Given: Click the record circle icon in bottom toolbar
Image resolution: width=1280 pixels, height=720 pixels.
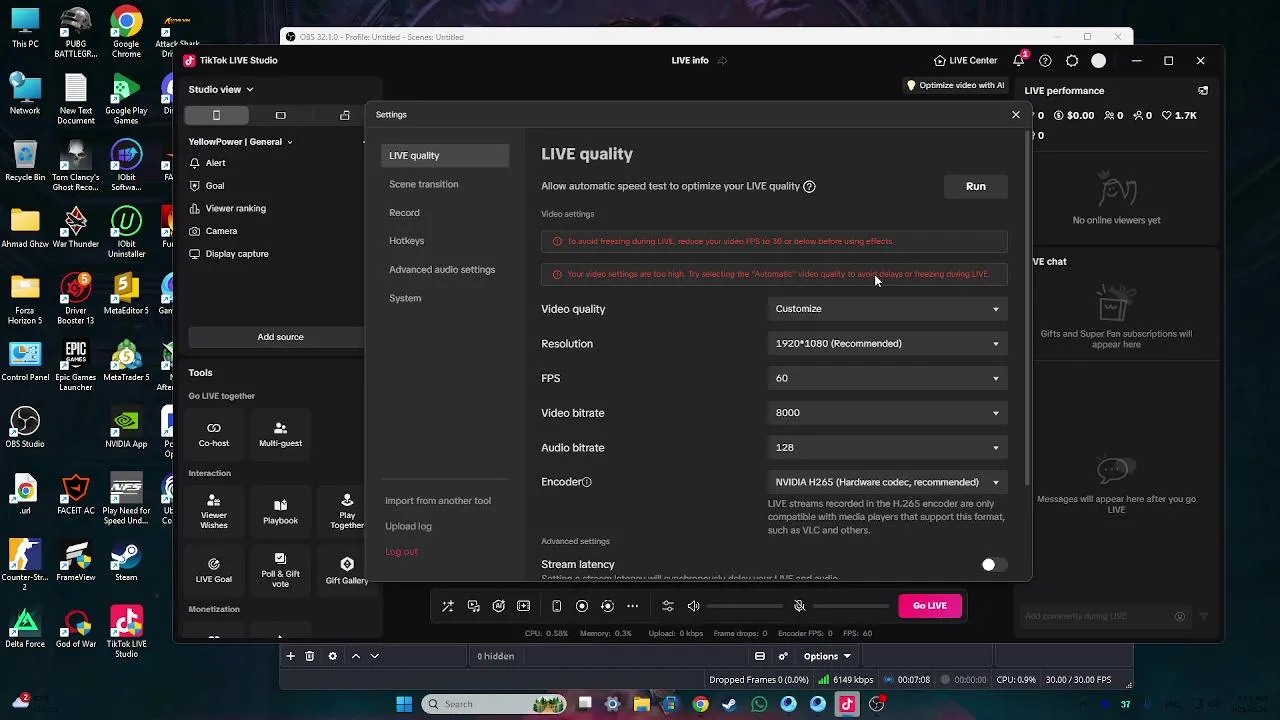Looking at the screenshot, I should pyautogui.click(x=581, y=606).
